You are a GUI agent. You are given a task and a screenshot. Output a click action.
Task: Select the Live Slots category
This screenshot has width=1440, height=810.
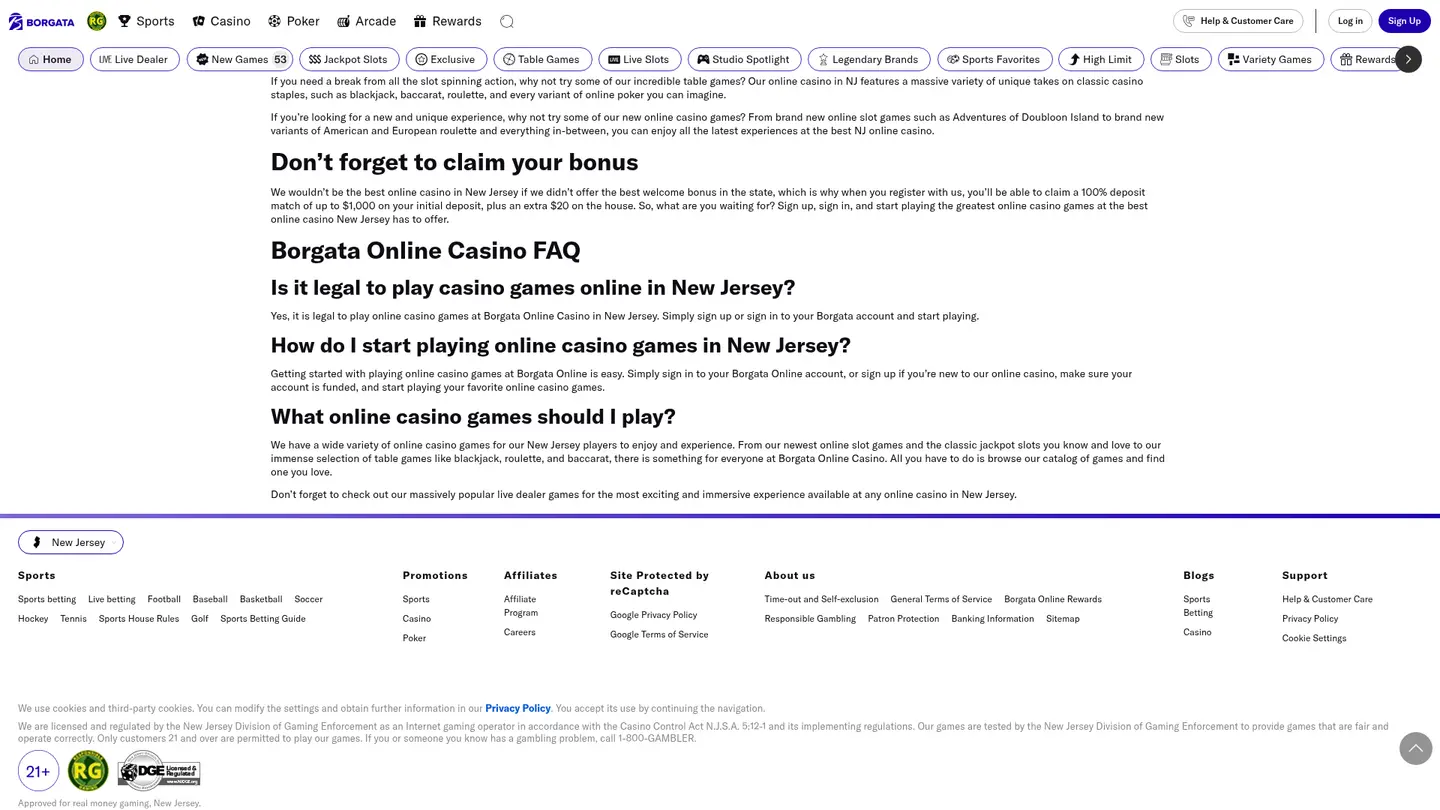(x=640, y=59)
